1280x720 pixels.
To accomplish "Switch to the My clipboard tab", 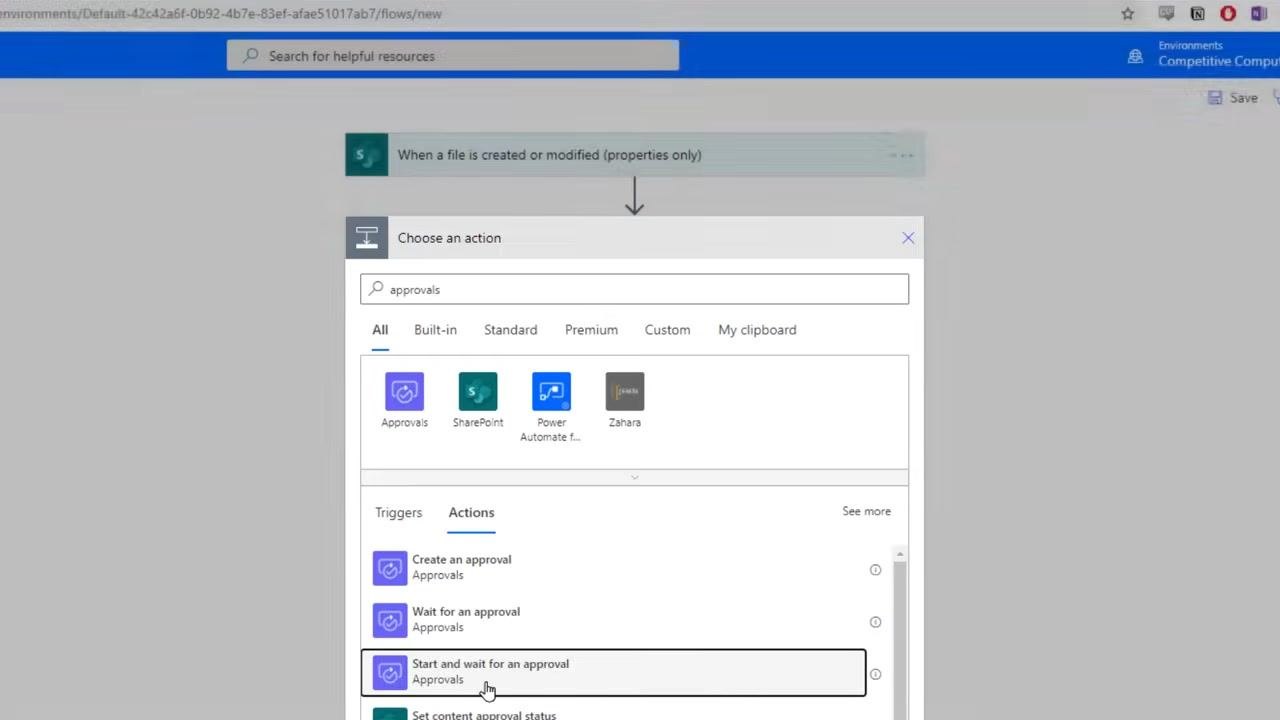I will point(757,330).
